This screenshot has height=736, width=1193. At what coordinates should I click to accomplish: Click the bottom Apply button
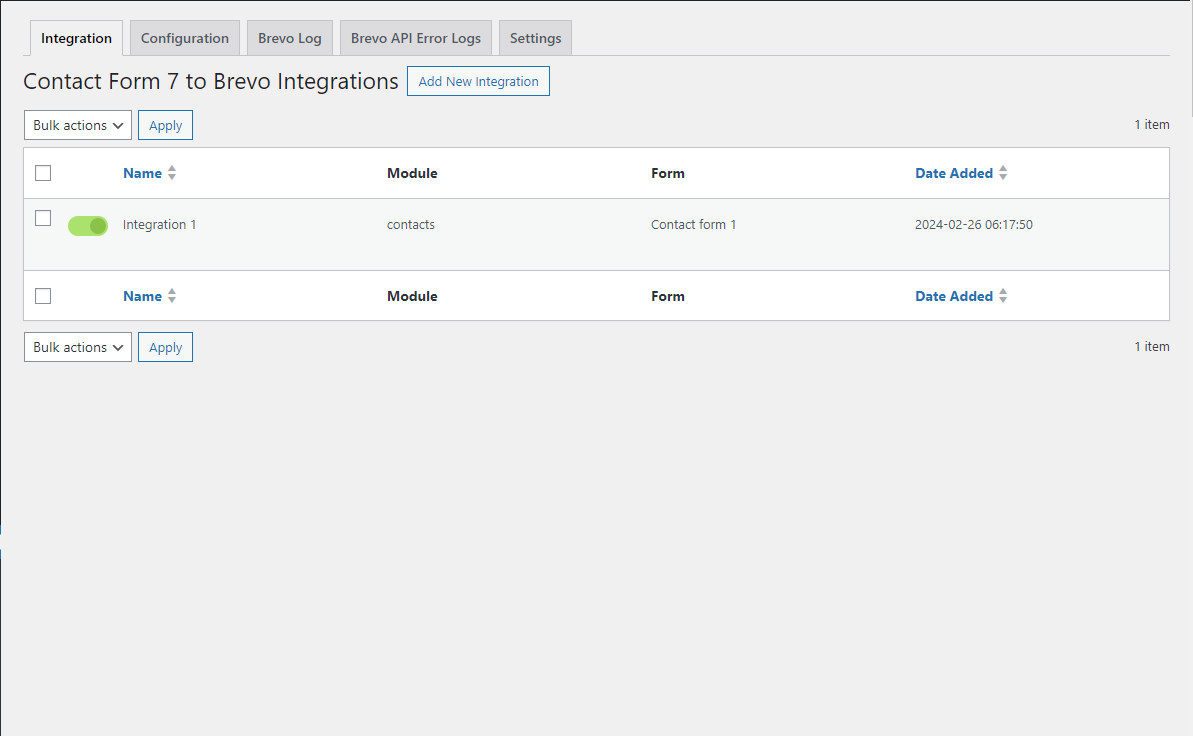165,347
